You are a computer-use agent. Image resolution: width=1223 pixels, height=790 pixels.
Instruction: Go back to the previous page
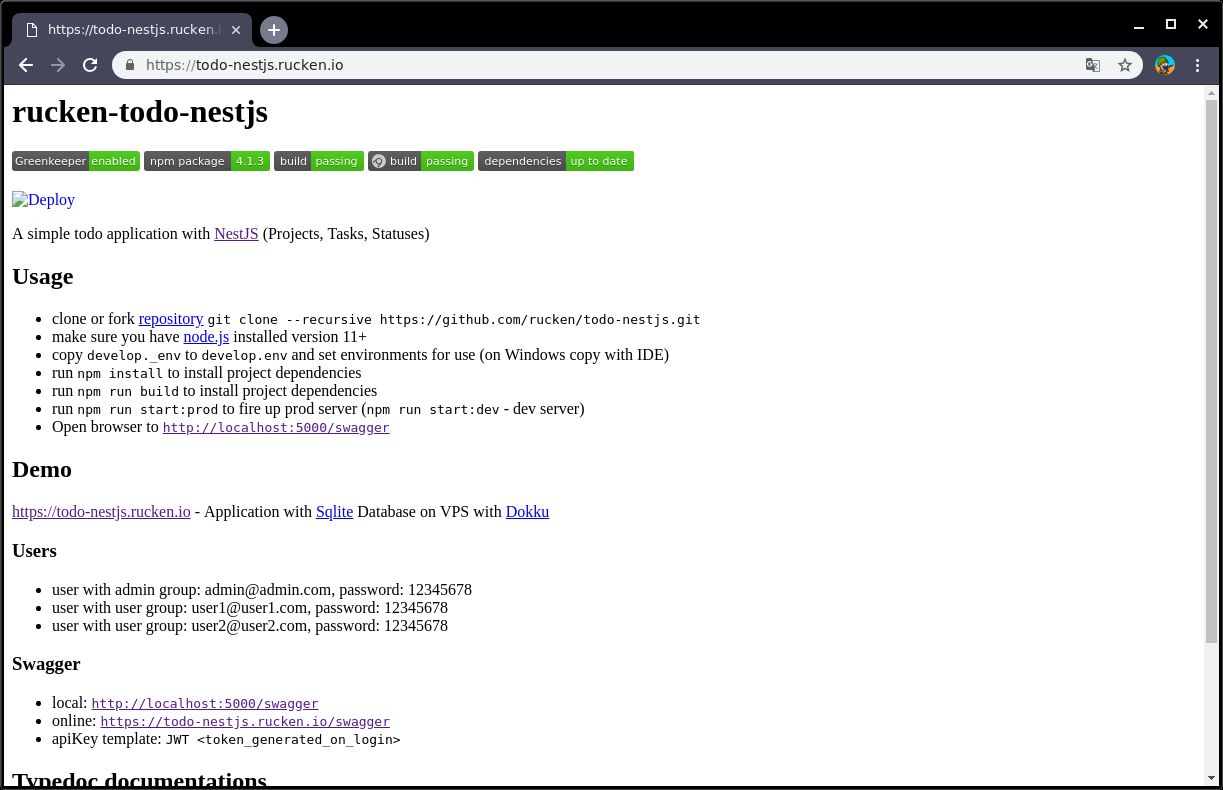[26, 65]
